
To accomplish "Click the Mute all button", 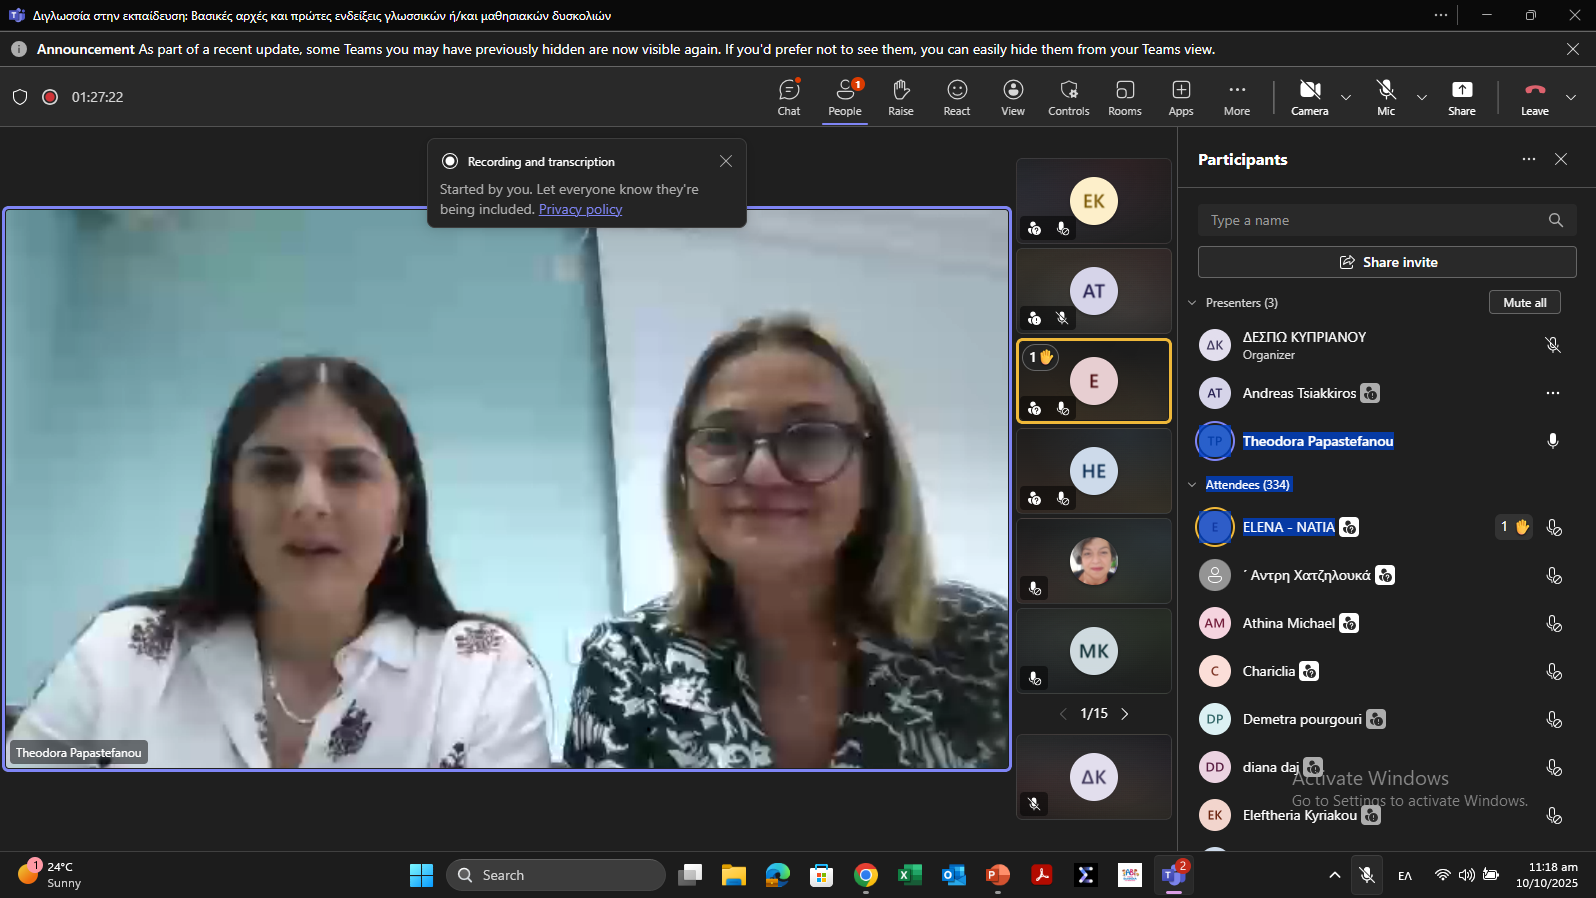I will click(x=1524, y=303).
